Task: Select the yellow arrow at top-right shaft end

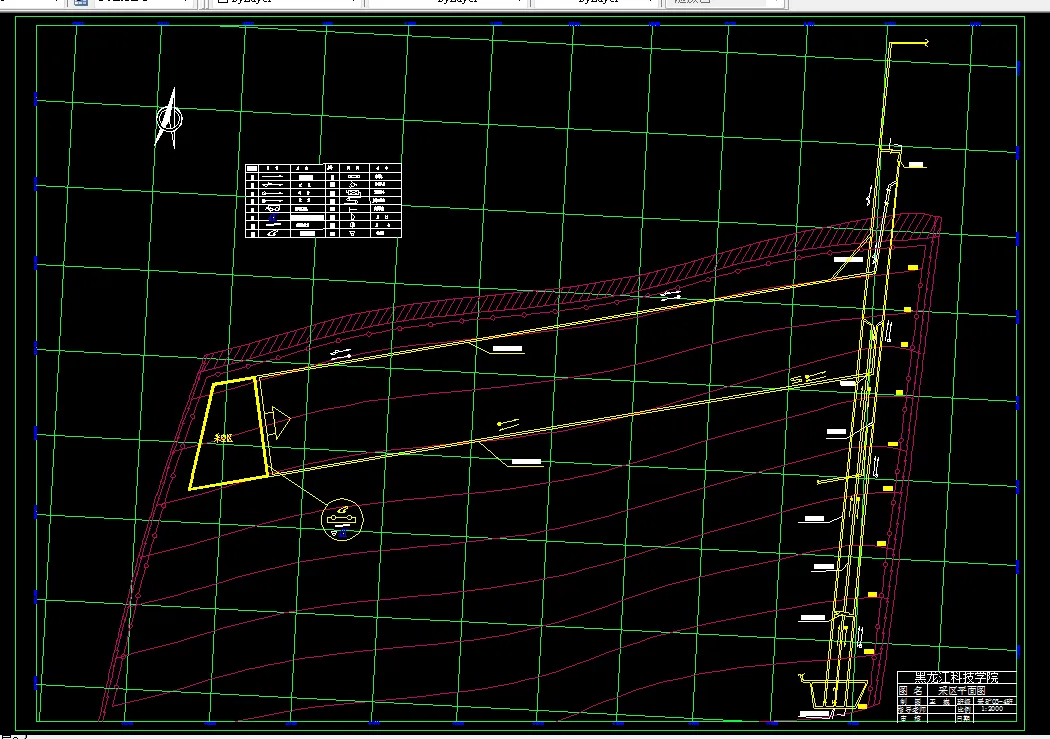Action: [909, 43]
